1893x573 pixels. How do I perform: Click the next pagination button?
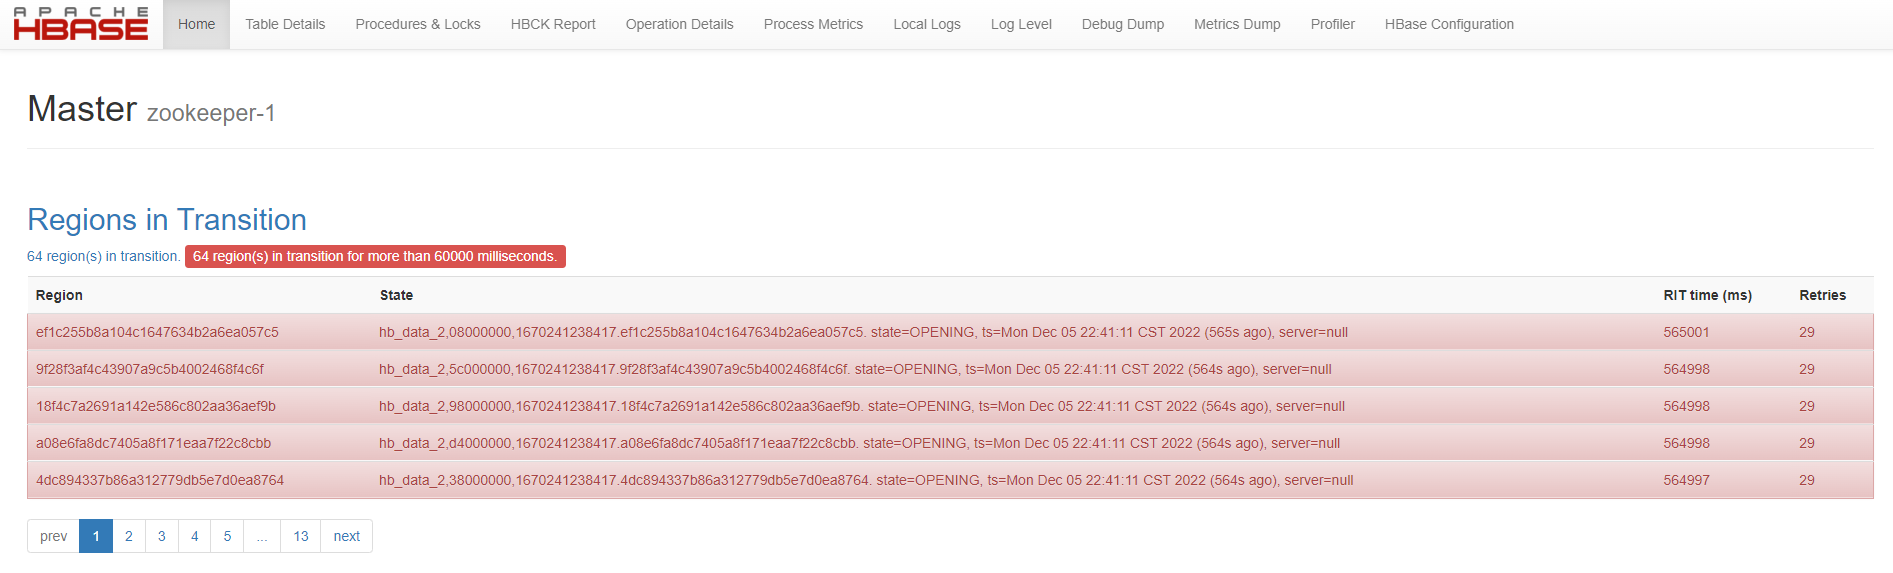(x=346, y=536)
